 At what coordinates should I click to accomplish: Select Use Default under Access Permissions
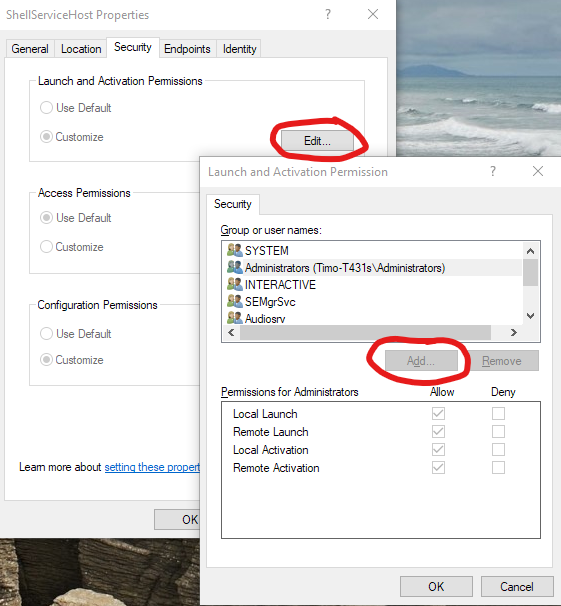tap(76, 218)
